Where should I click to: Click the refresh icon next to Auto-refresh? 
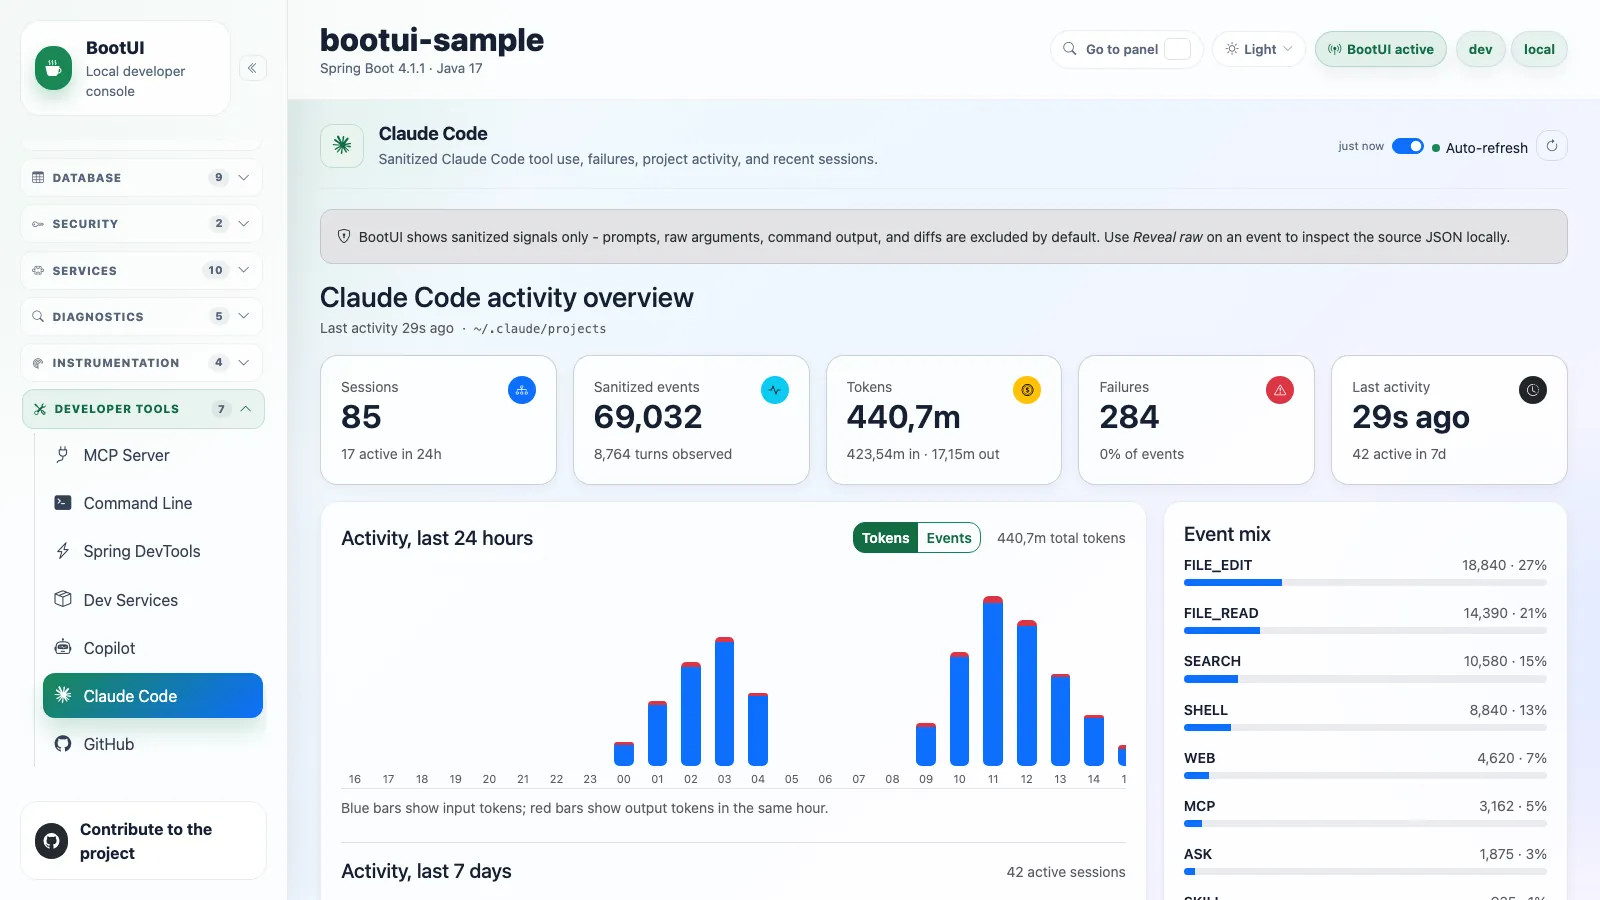coord(1552,146)
